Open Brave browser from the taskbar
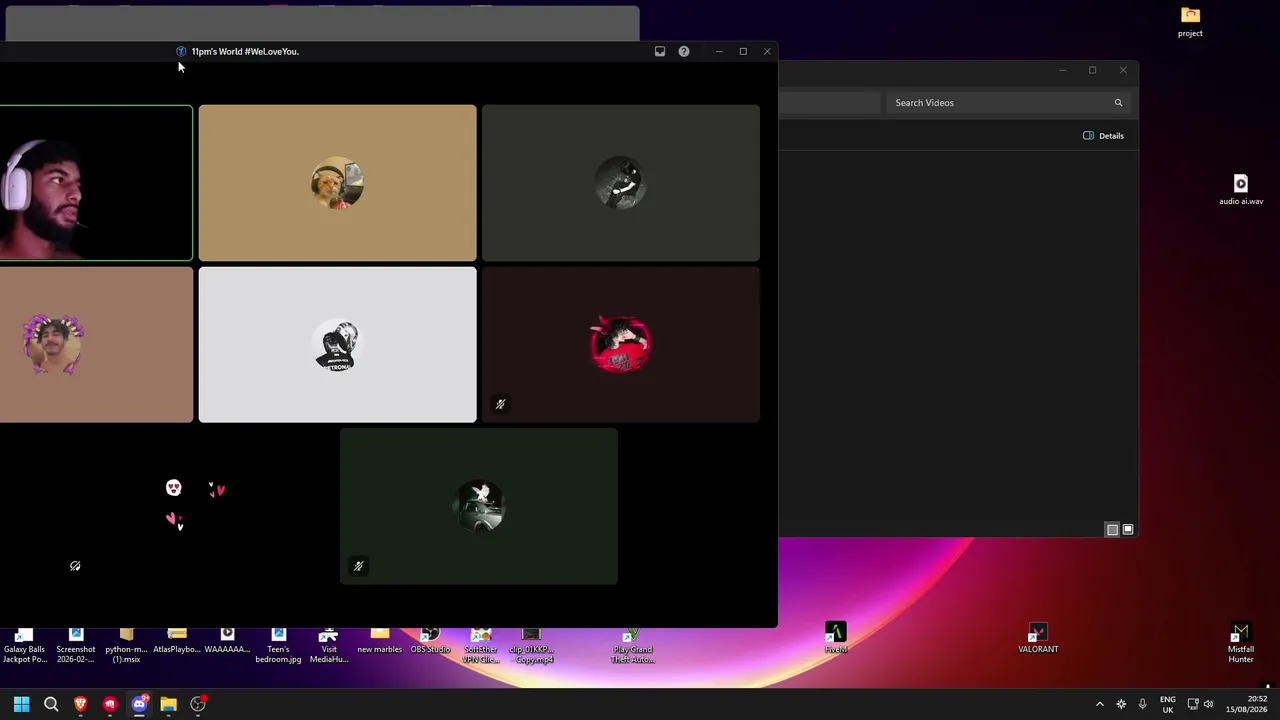This screenshot has height=720, width=1280. tap(81, 704)
